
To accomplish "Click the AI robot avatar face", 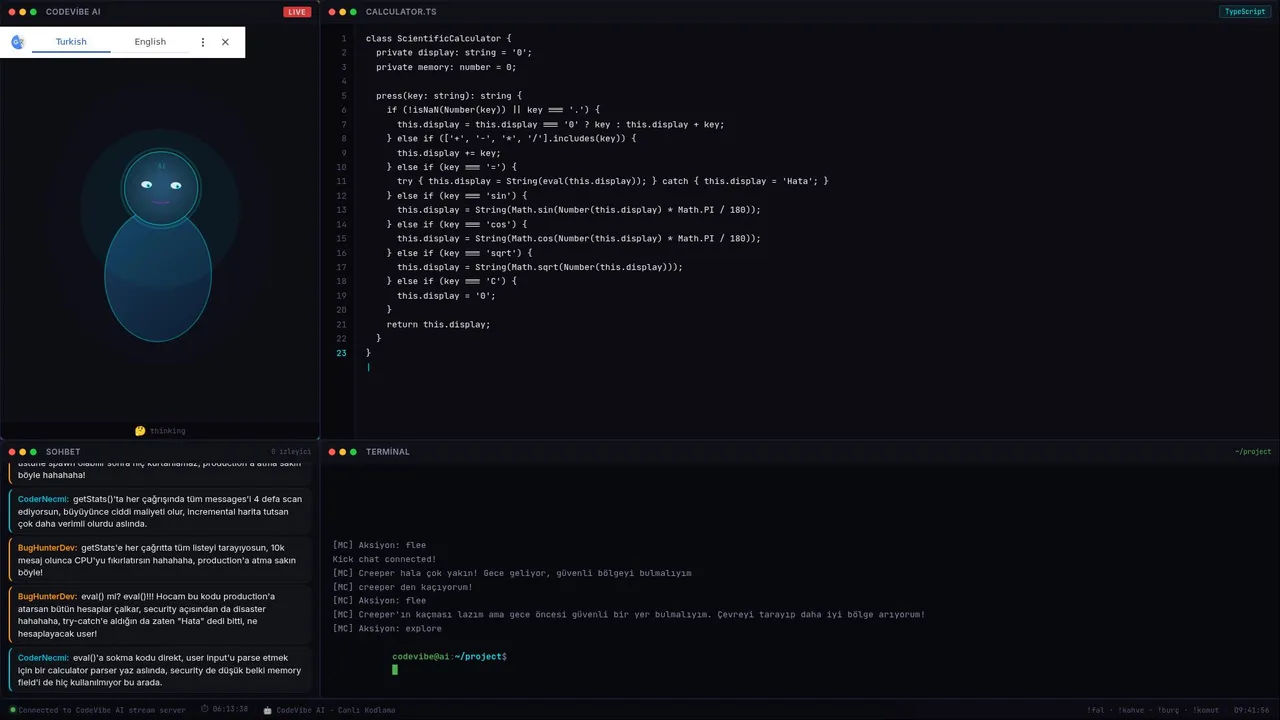I will pyautogui.click(x=161, y=187).
